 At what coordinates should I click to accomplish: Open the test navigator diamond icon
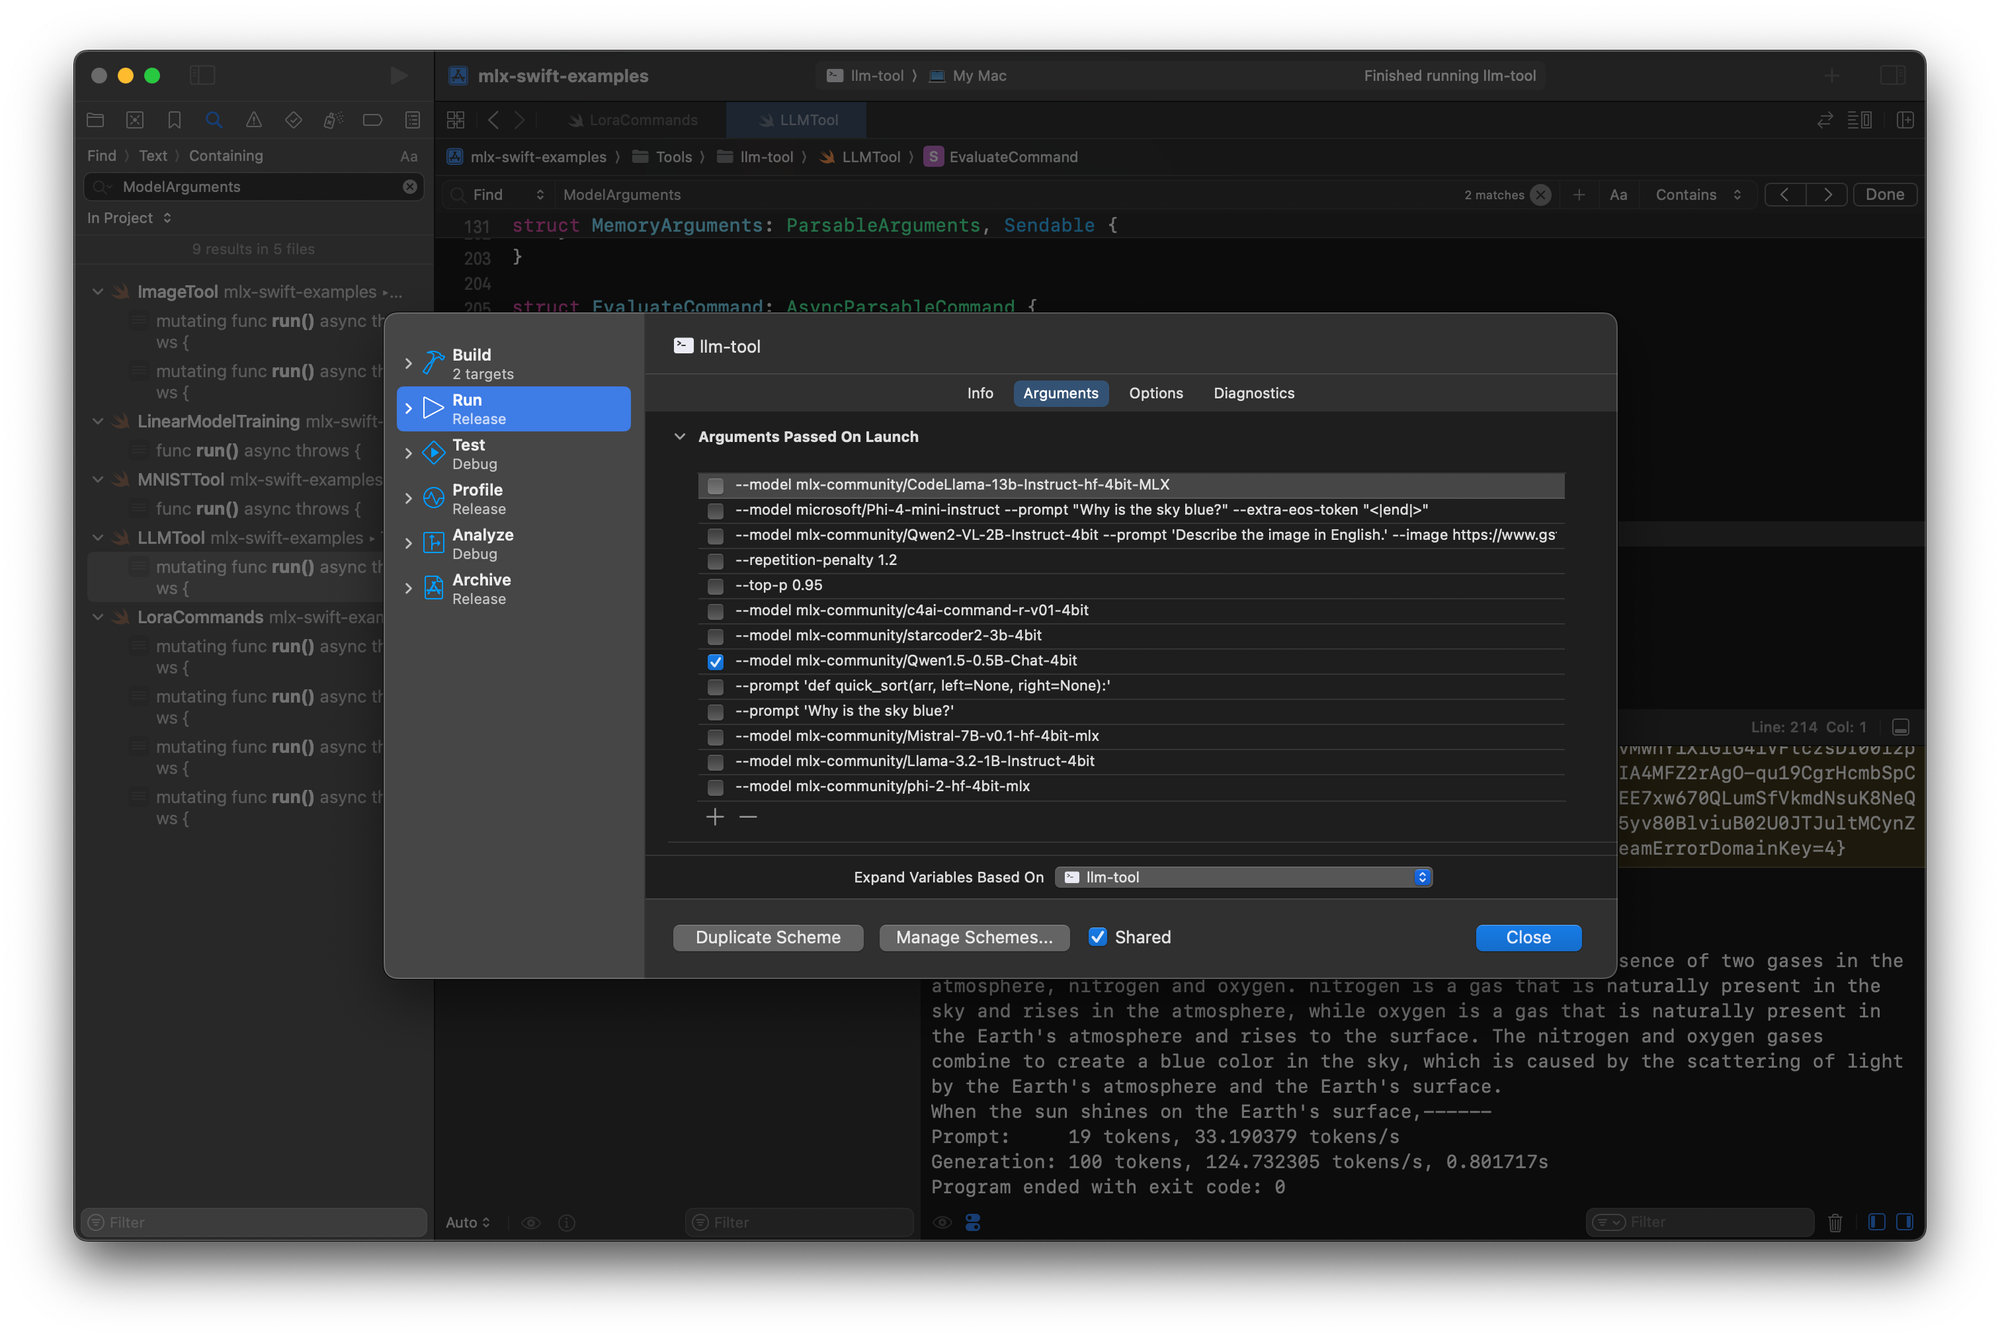click(293, 120)
